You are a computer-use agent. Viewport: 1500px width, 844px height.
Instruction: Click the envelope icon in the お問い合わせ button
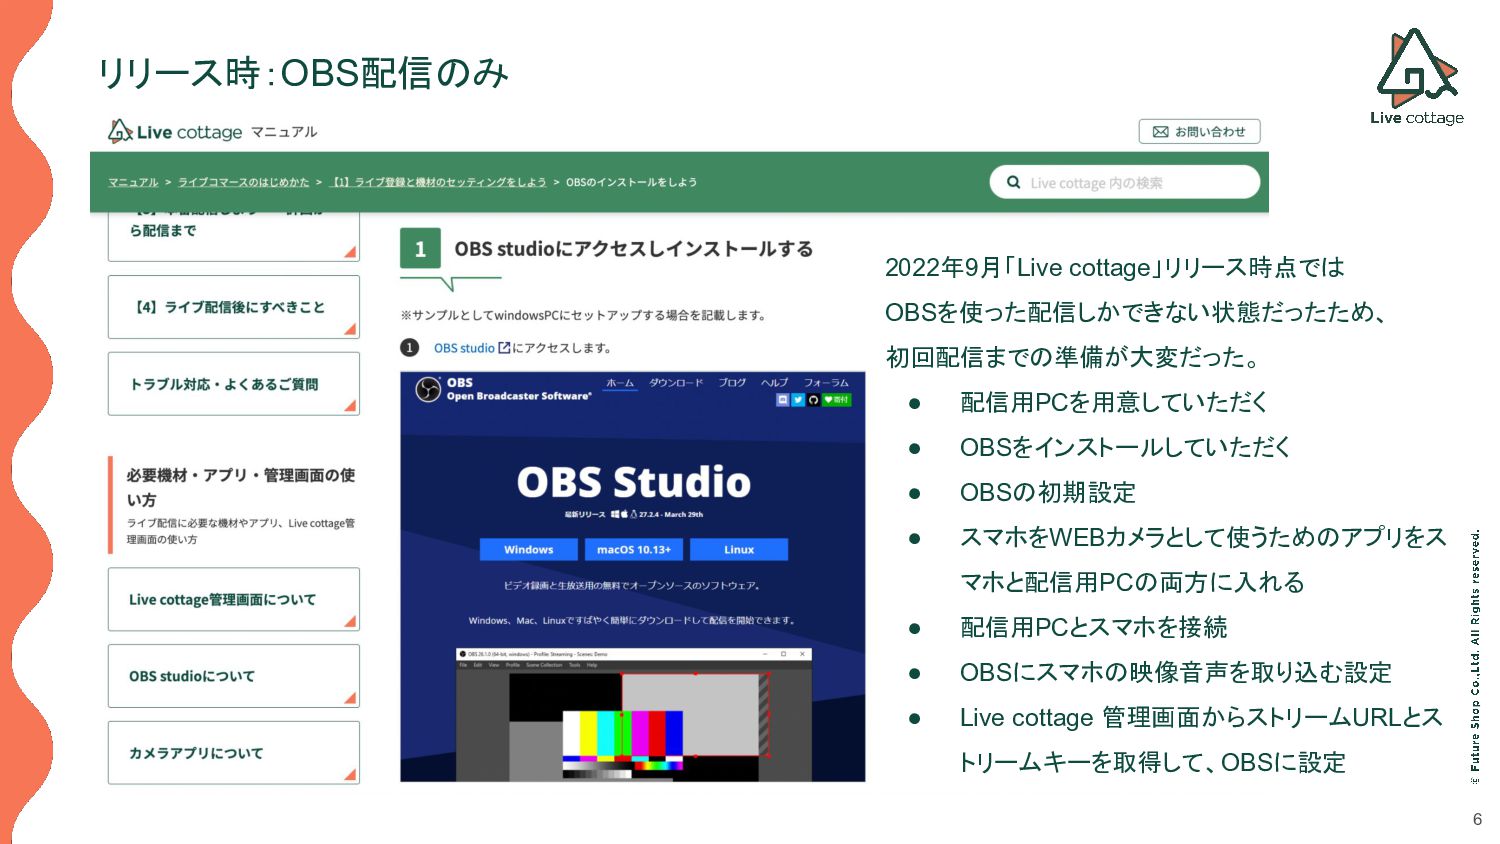tap(1160, 132)
